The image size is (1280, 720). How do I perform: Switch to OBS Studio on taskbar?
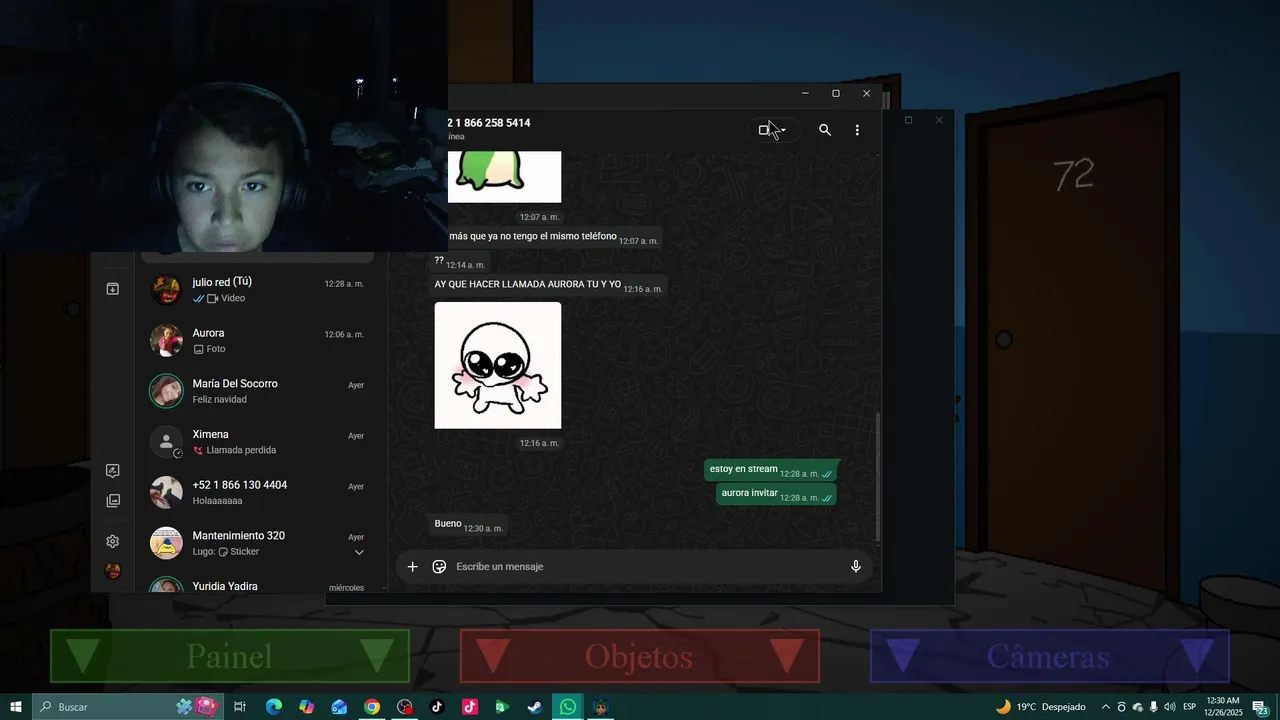[404, 707]
